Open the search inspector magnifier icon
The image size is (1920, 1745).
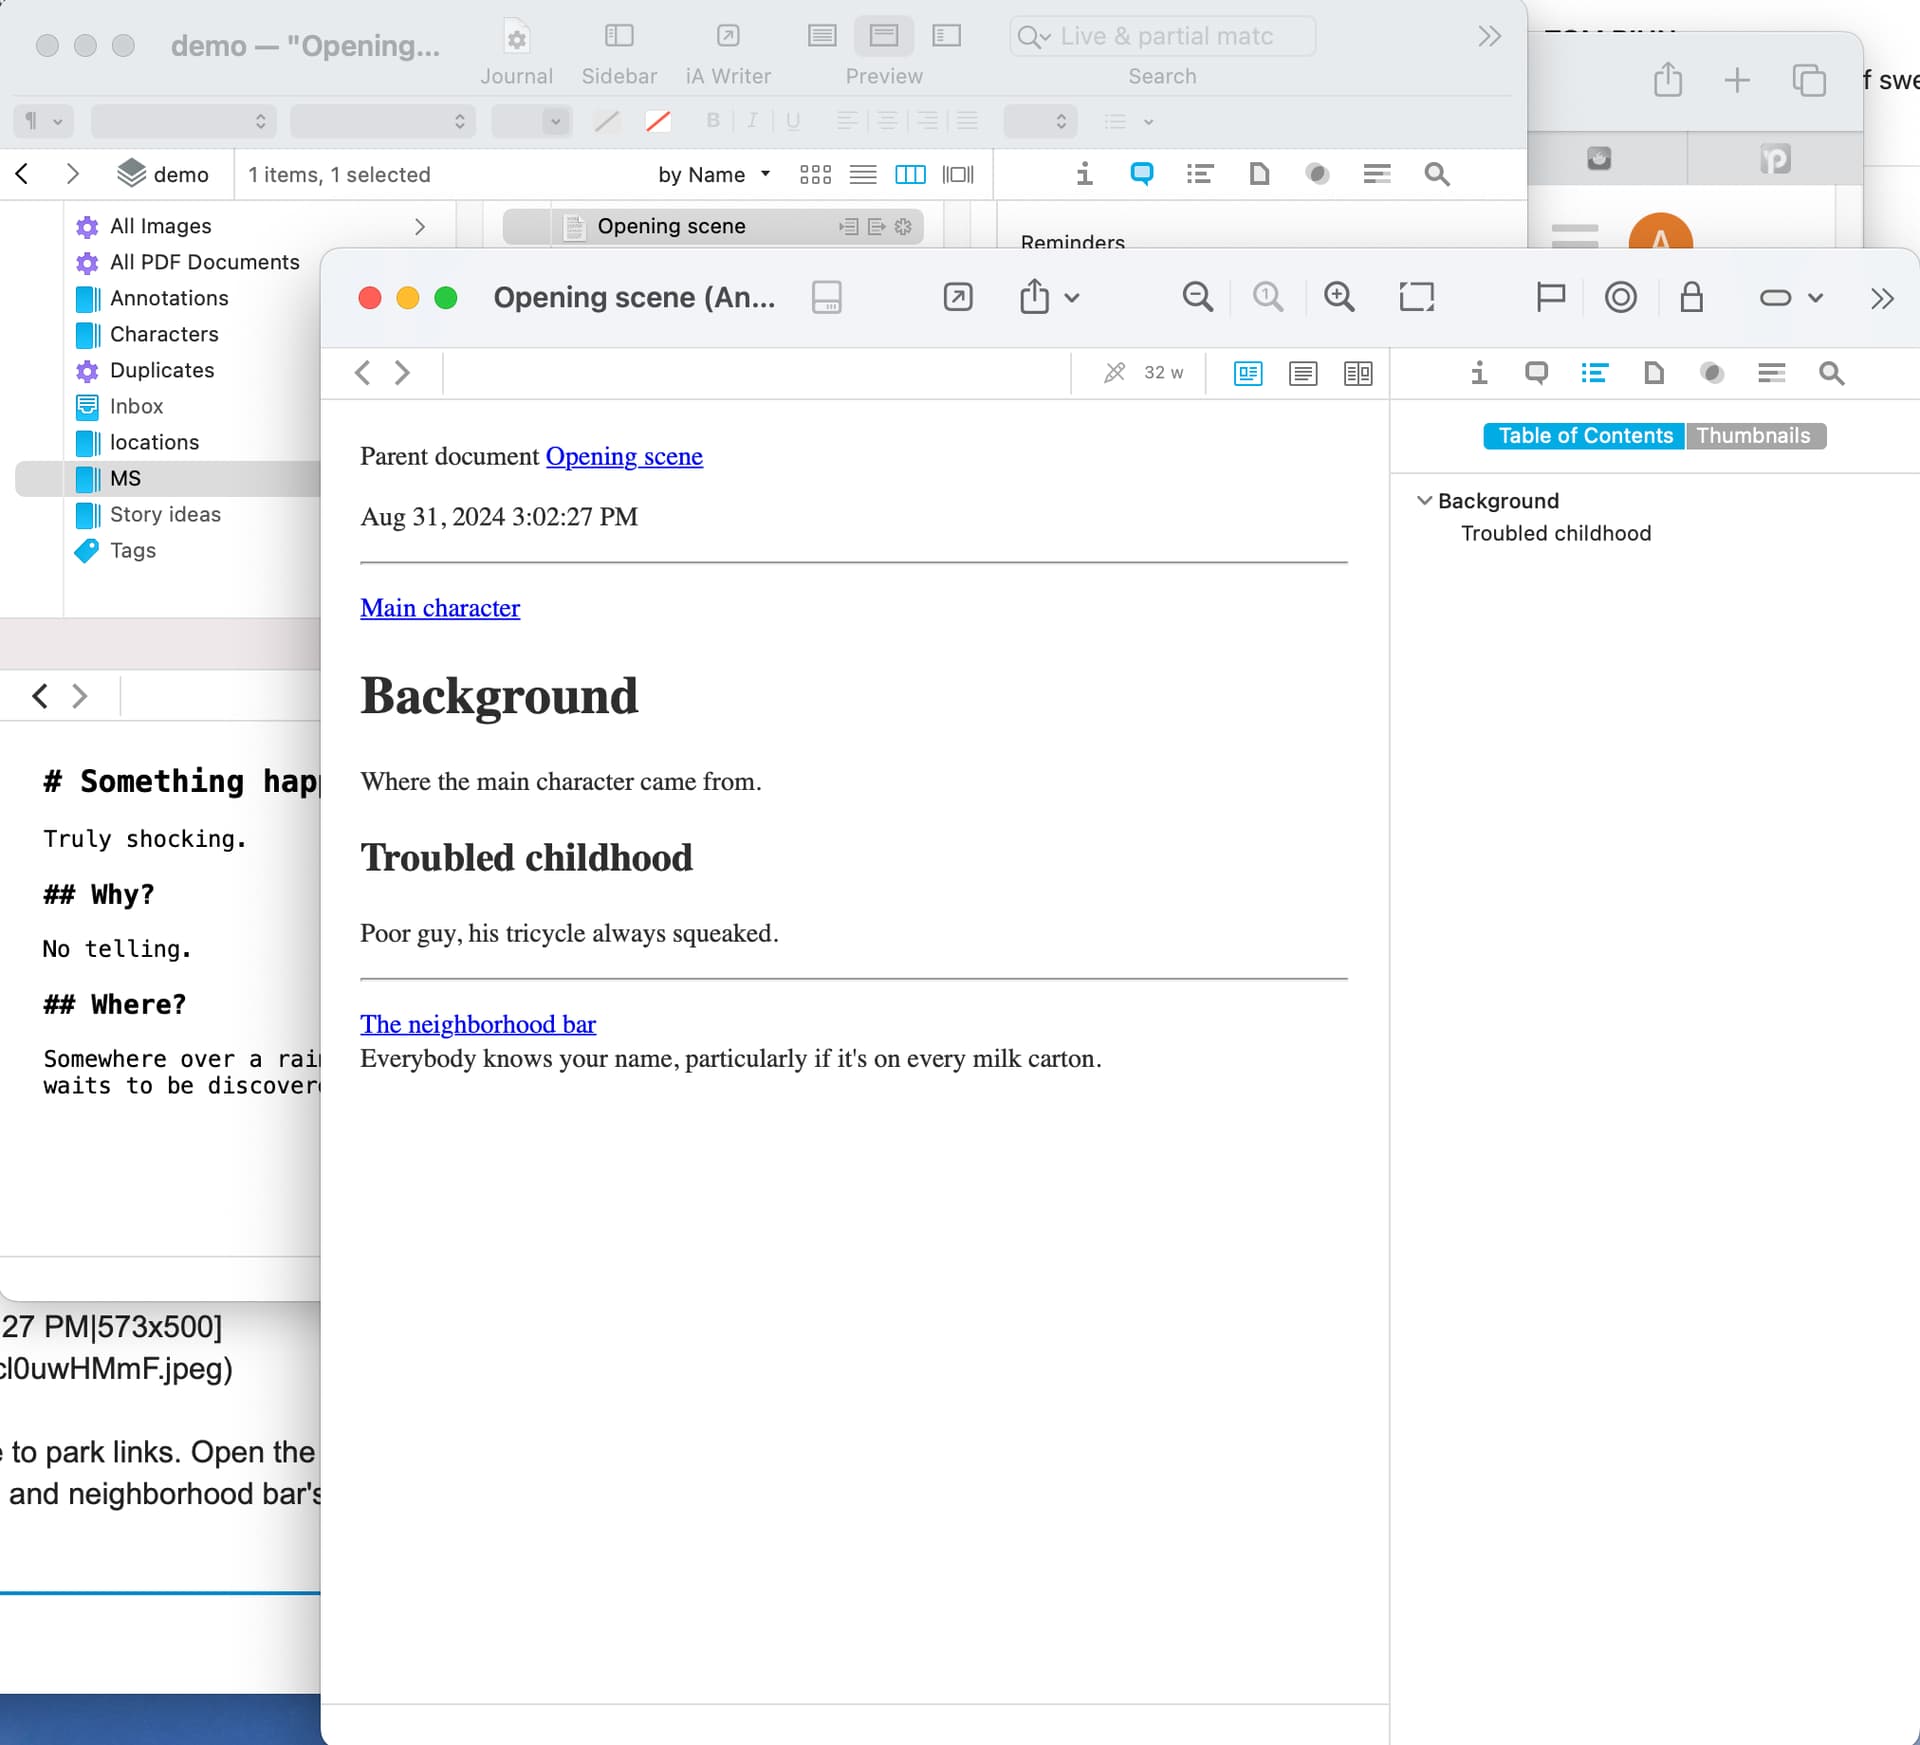pyautogui.click(x=1831, y=373)
